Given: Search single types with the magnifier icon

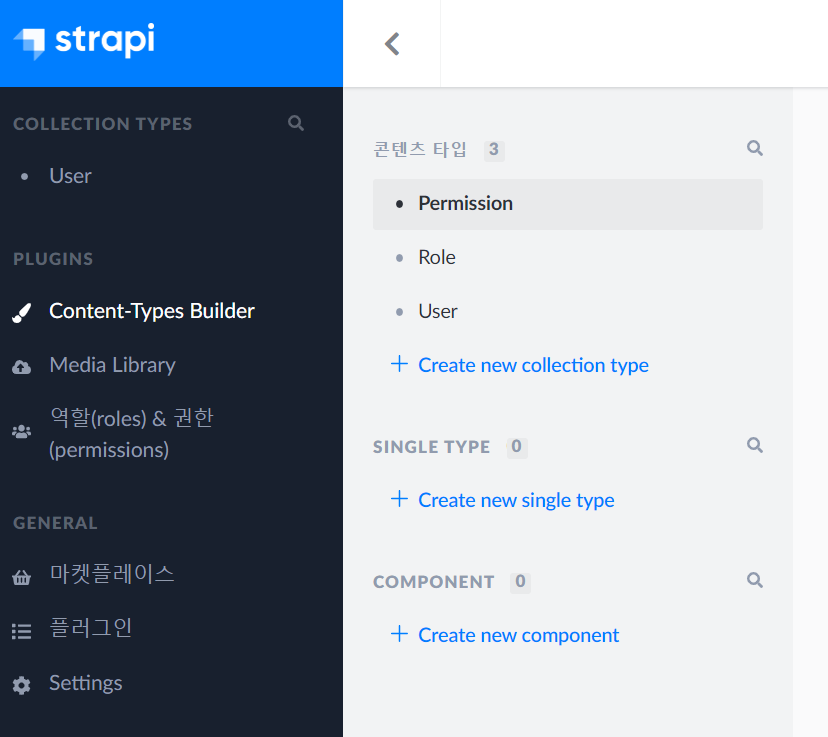Looking at the screenshot, I should click(x=755, y=445).
